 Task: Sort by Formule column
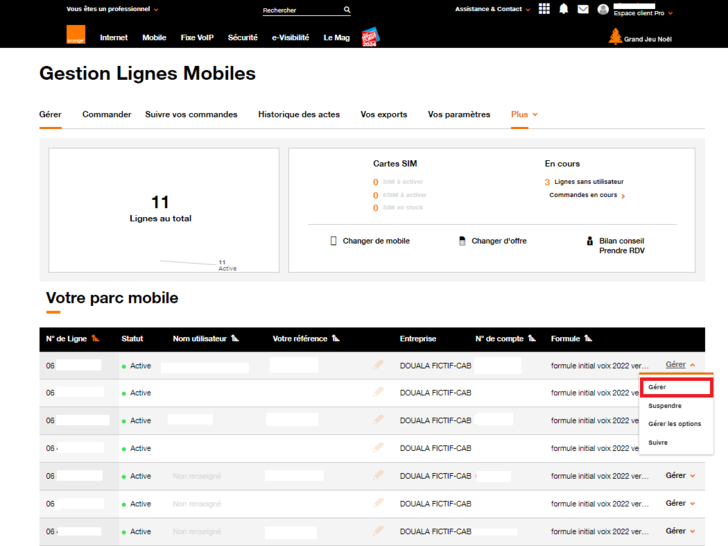coord(589,339)
